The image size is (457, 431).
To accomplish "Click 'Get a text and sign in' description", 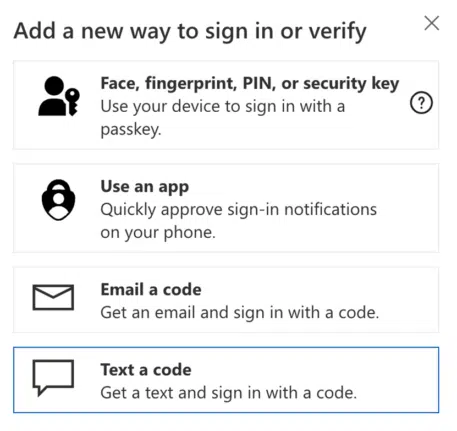I will coord(229,393).
